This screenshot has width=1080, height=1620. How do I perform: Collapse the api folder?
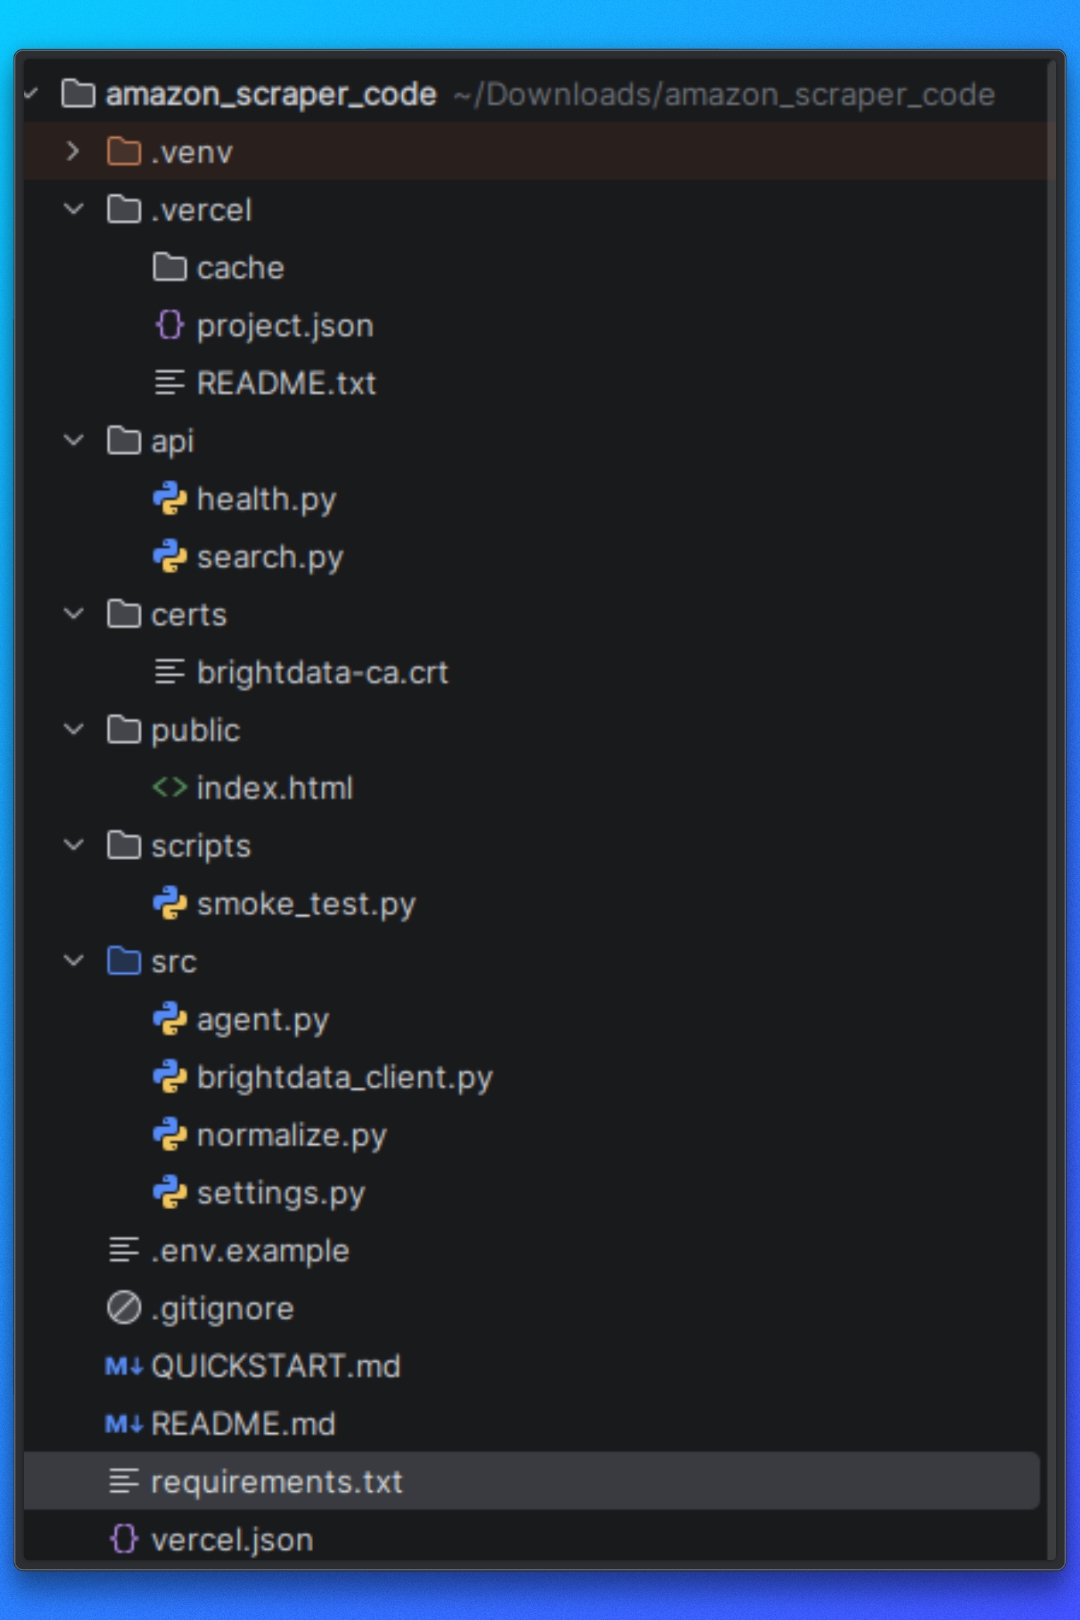click(x=73, y=441)
